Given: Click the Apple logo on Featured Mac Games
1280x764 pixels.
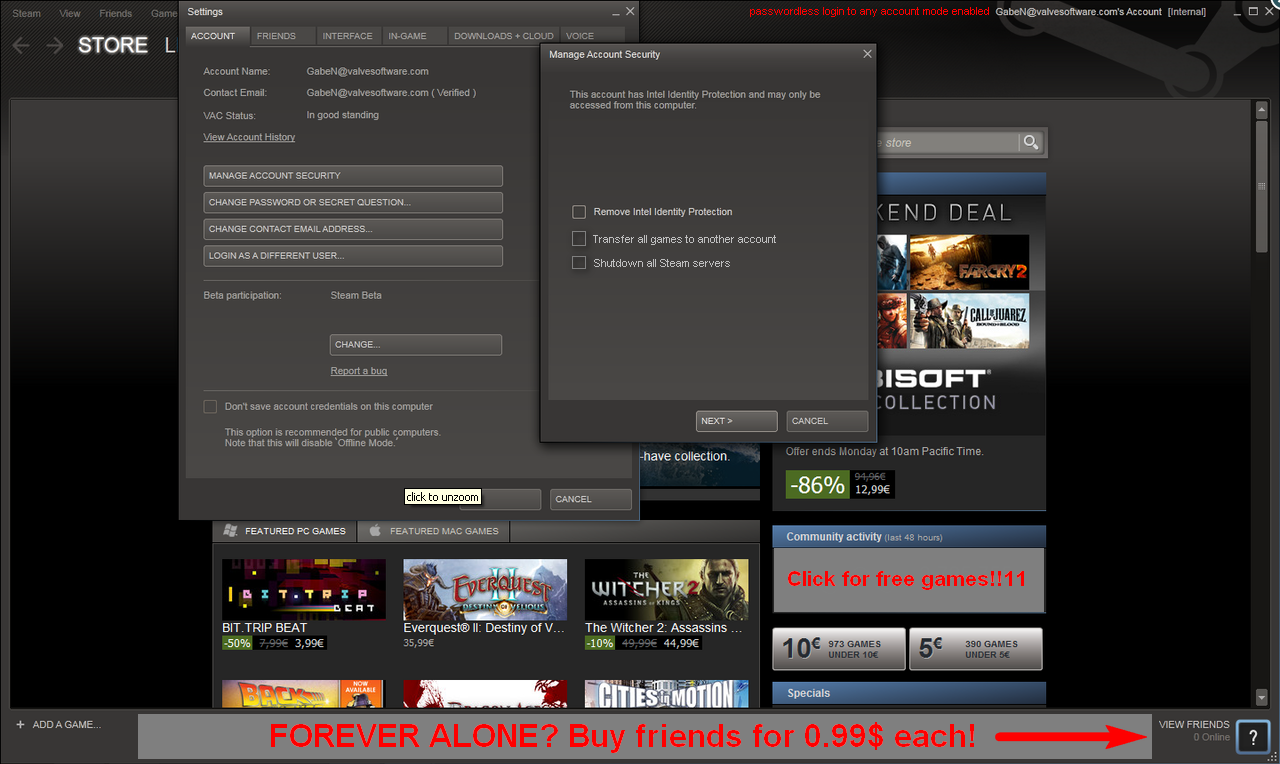Looking at the screenshot, I should coord(376,531).
